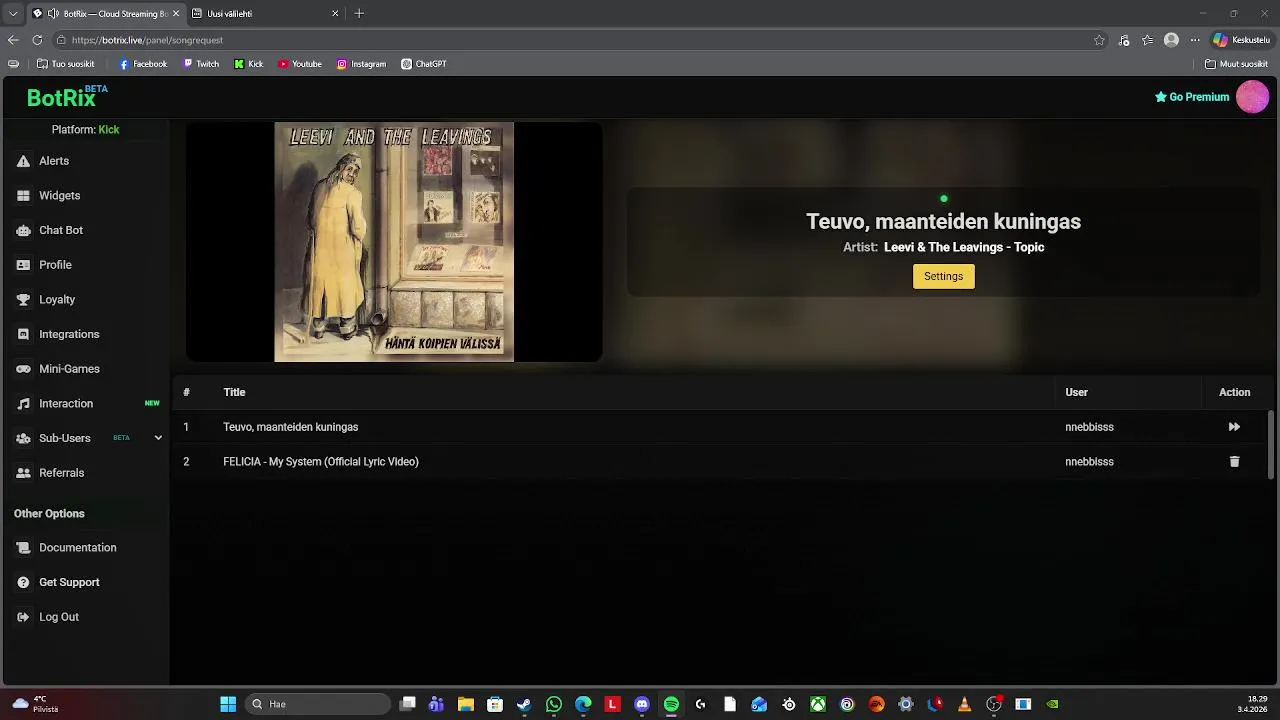This screenshot has width=1280, height=720.
Task: Switch to the Uusi välilehti tab
Action: pyautogui.click(x=262, y=14)
